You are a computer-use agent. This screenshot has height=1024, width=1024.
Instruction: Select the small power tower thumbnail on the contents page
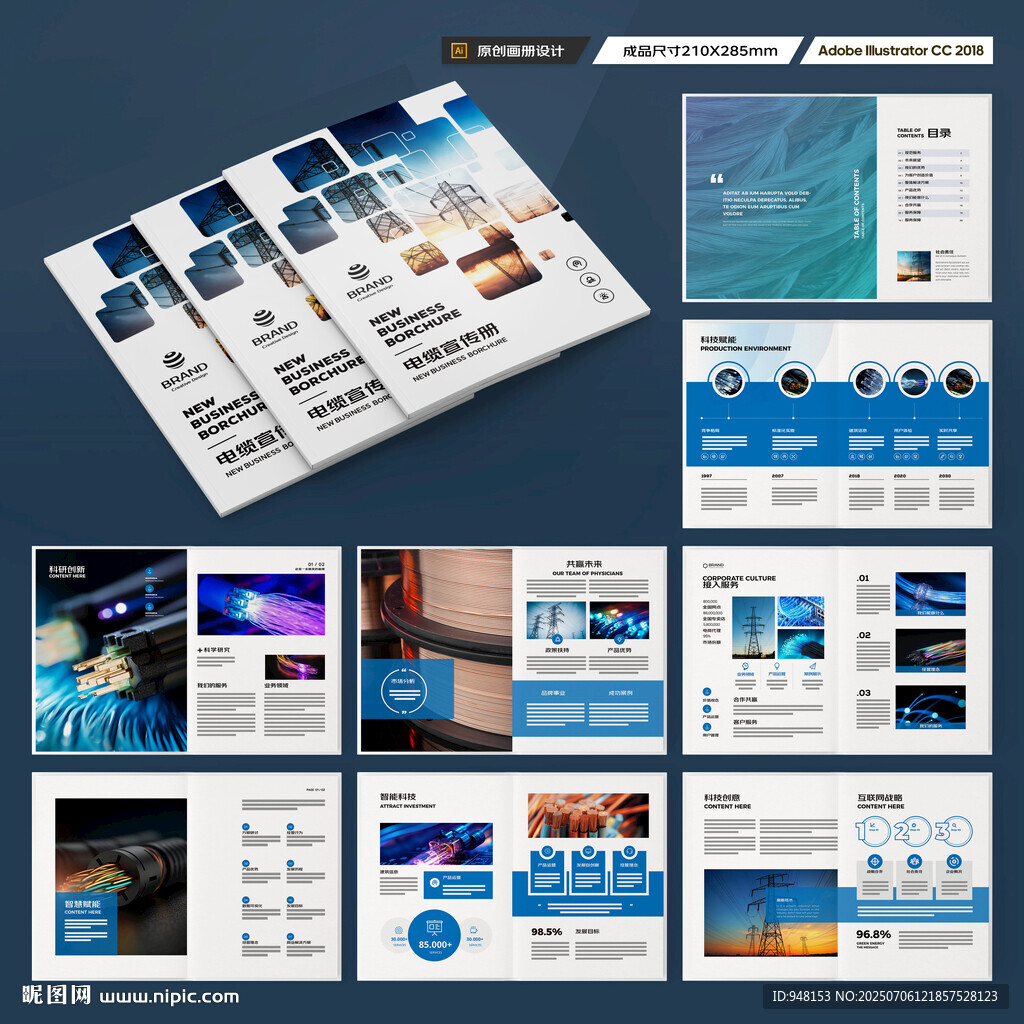914,266
